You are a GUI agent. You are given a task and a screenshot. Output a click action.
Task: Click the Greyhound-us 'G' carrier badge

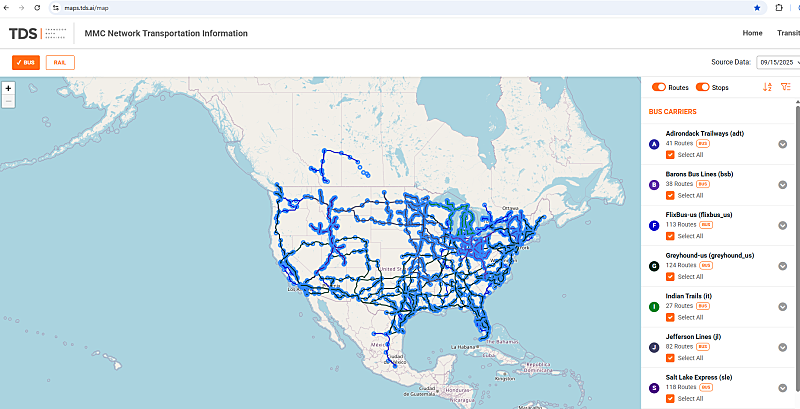pyautogui.click(x=654, y=266)
